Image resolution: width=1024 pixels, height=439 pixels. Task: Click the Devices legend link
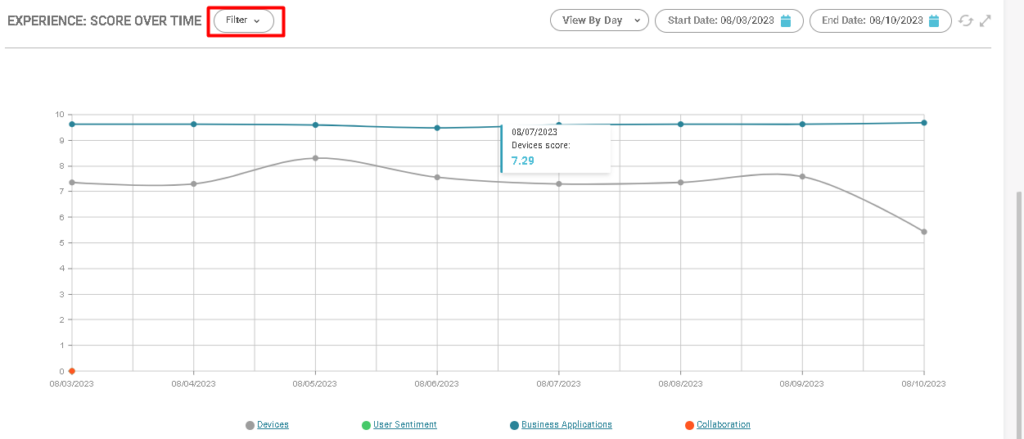coord(273,425)
